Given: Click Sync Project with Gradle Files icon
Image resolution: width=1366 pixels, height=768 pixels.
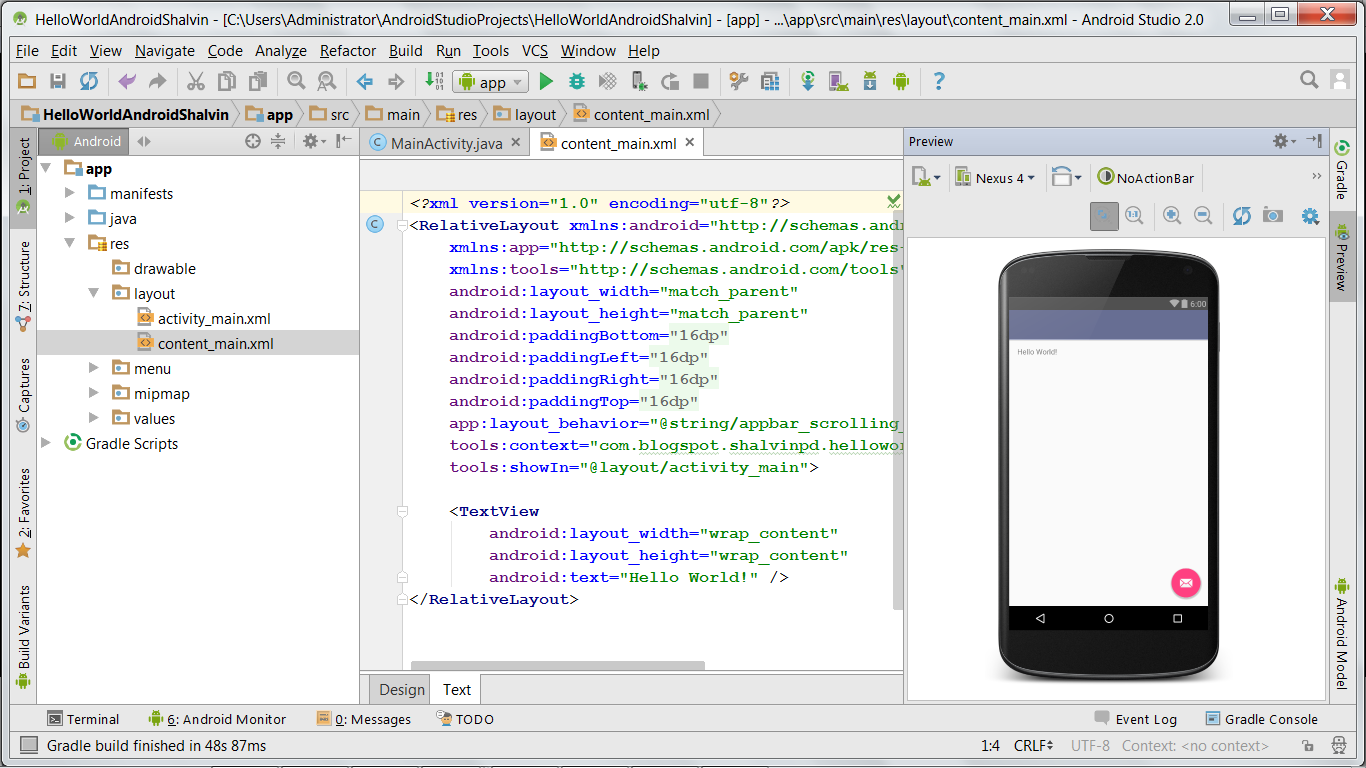Looking at the screenshot, I should 808,82.
